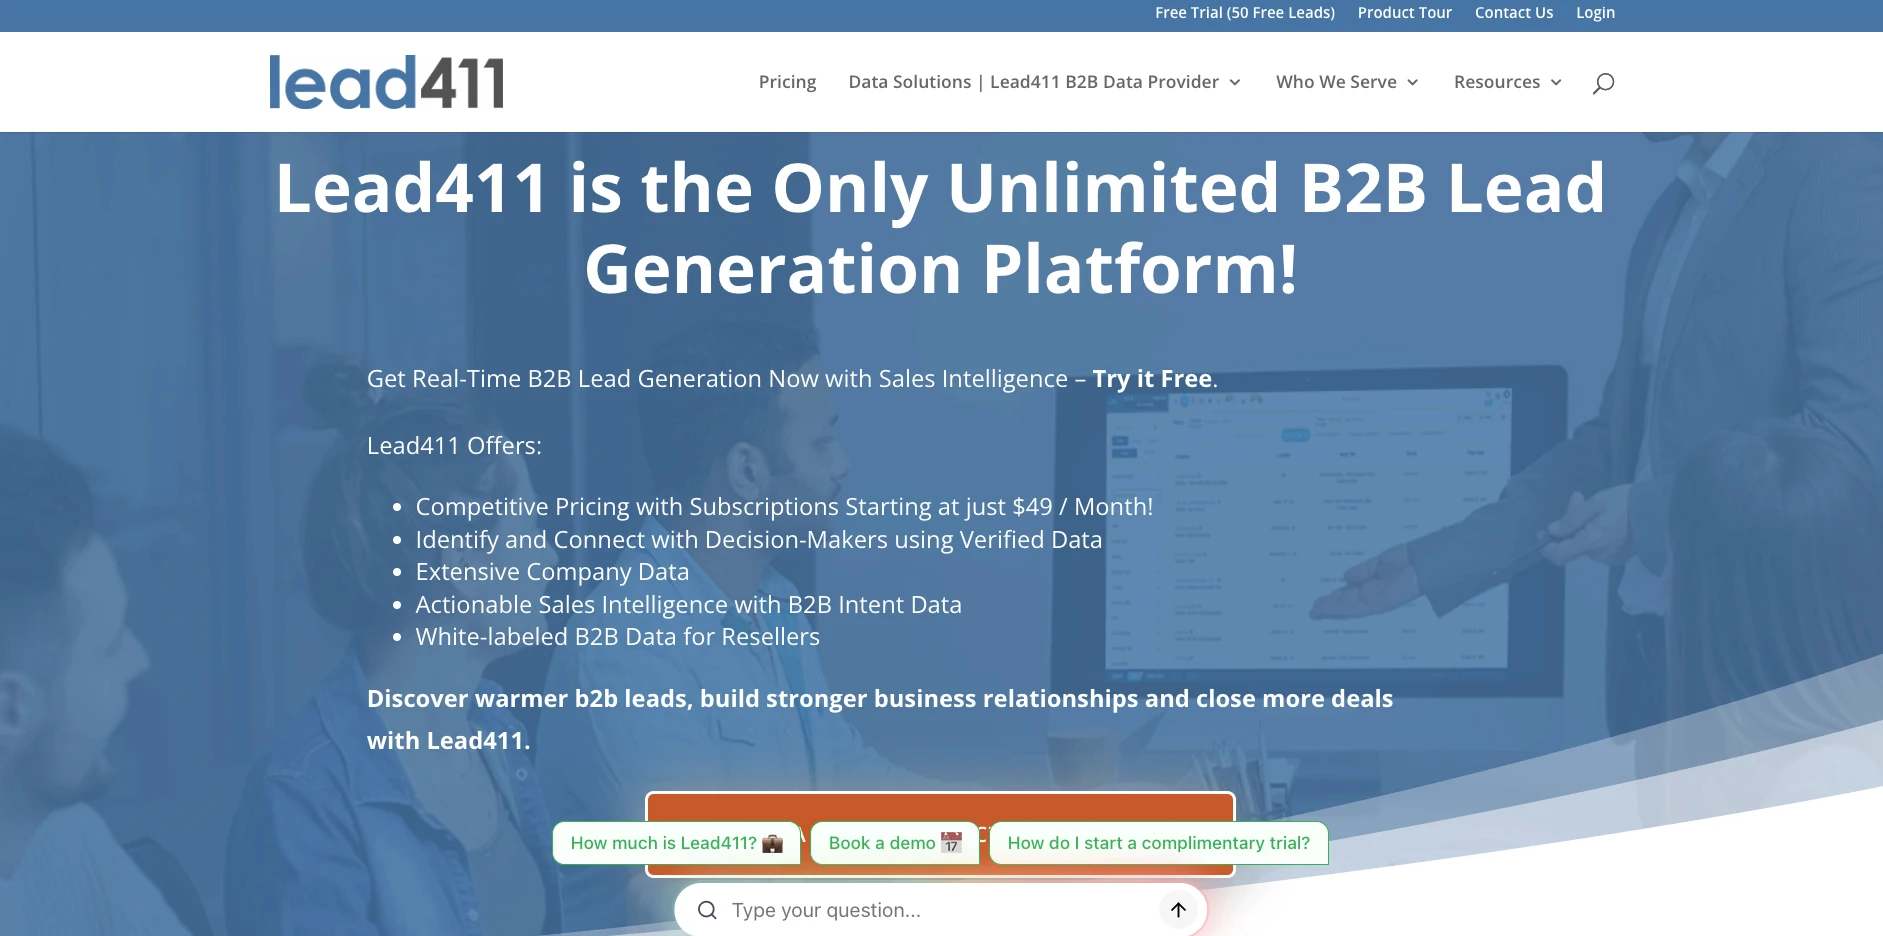Click the search icon inside the question box

tap(707, 910)
